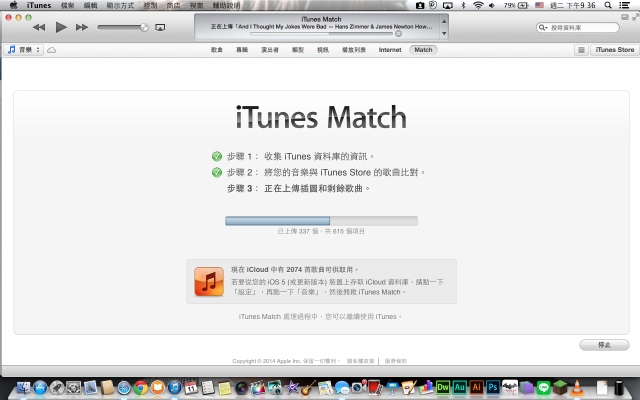Open VLC cone icon in dock
640x400 pixels.
point(577,387)
